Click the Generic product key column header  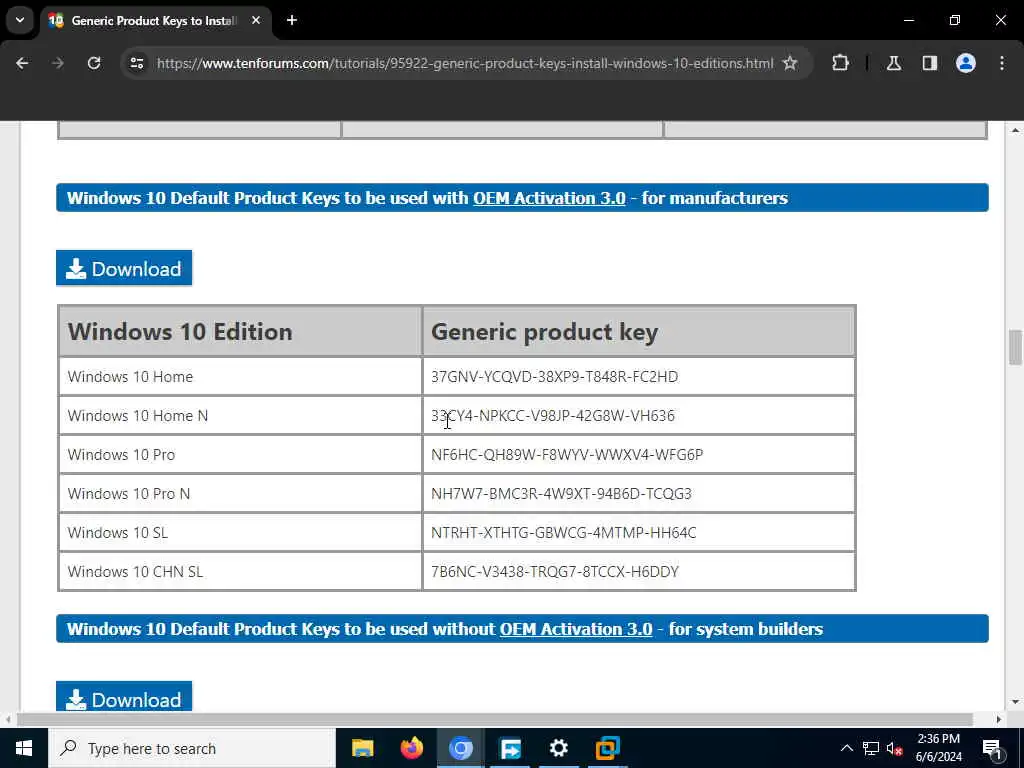639,331
